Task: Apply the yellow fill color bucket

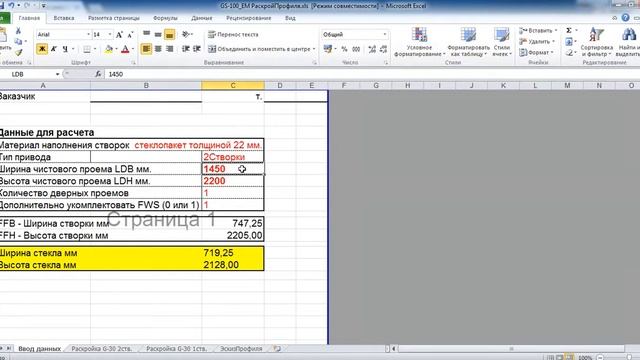Action: pyautogui.click(x=108, y=49)
